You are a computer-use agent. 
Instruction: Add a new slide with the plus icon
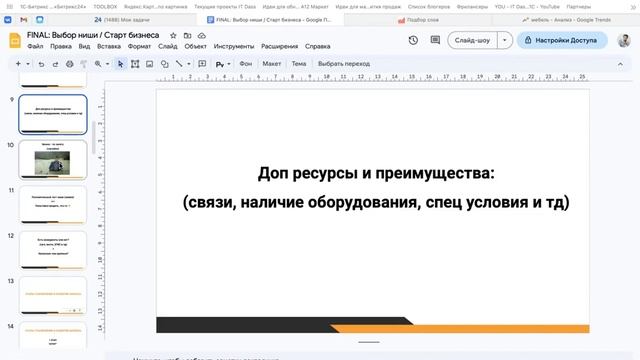(18, 64)
